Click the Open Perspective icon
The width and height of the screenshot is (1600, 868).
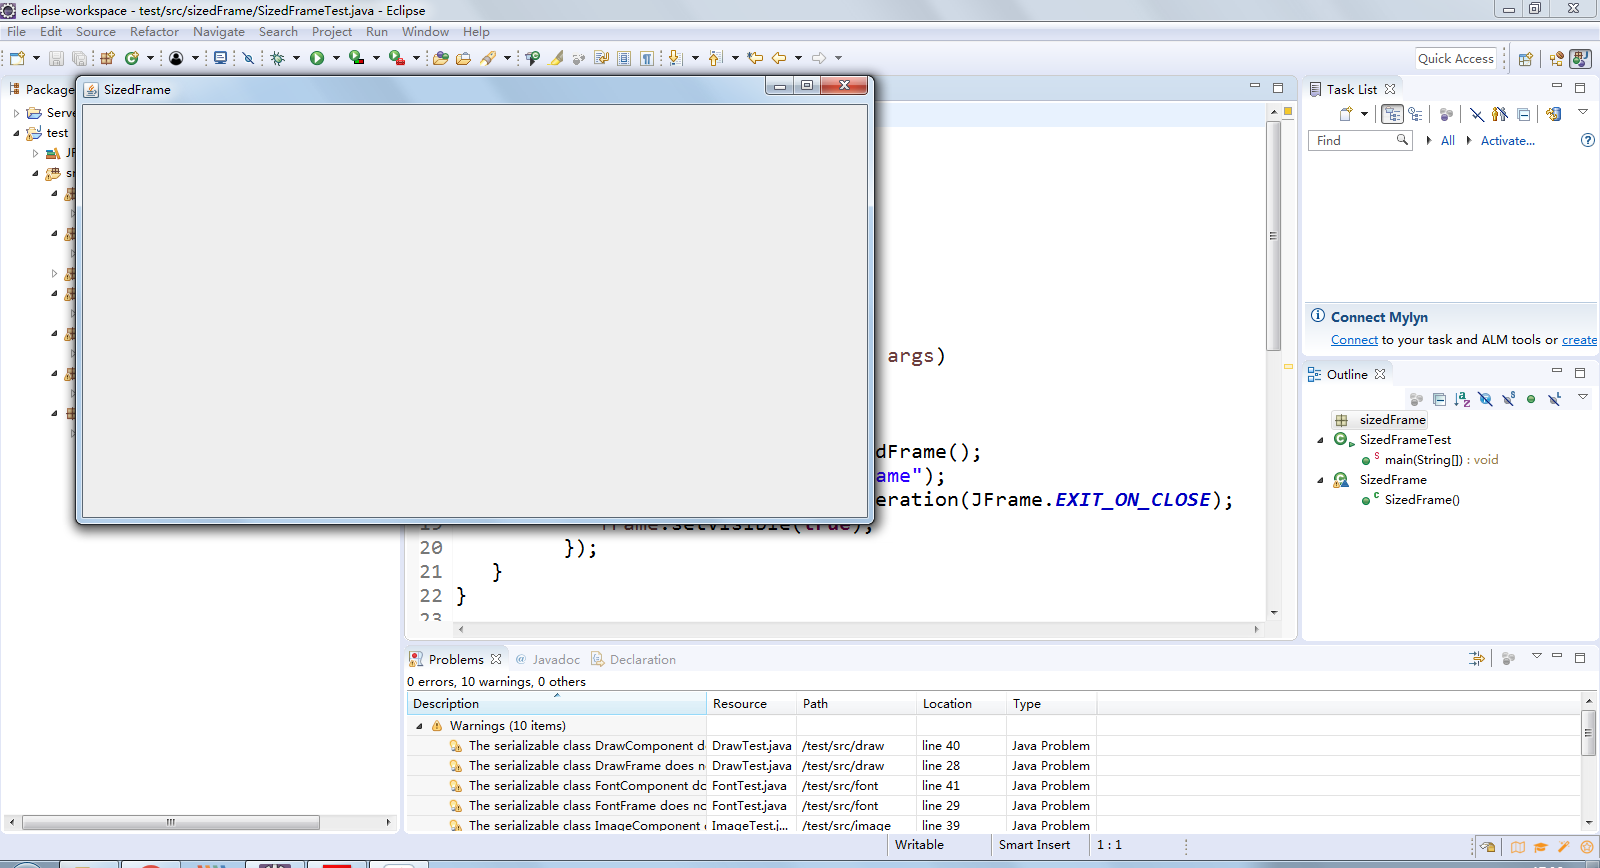[1525, 59]
